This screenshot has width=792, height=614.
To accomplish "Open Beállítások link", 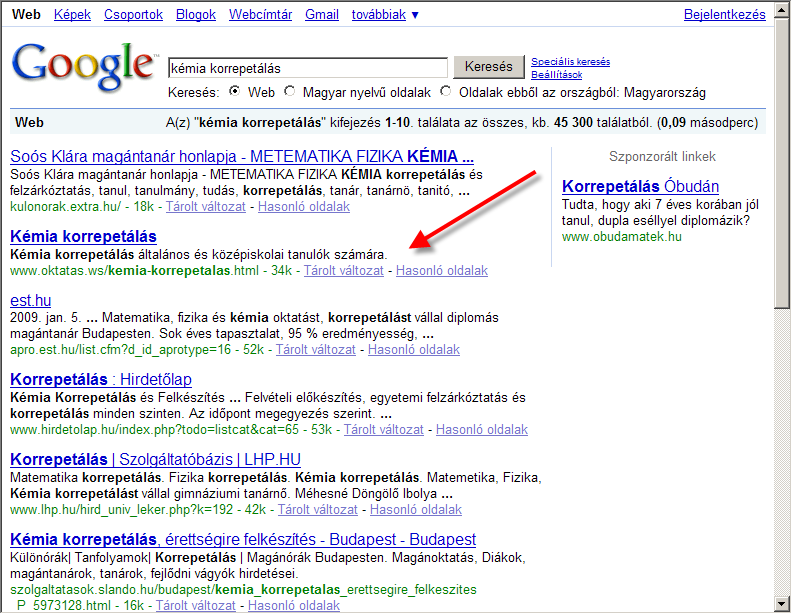I will [557, 75].
